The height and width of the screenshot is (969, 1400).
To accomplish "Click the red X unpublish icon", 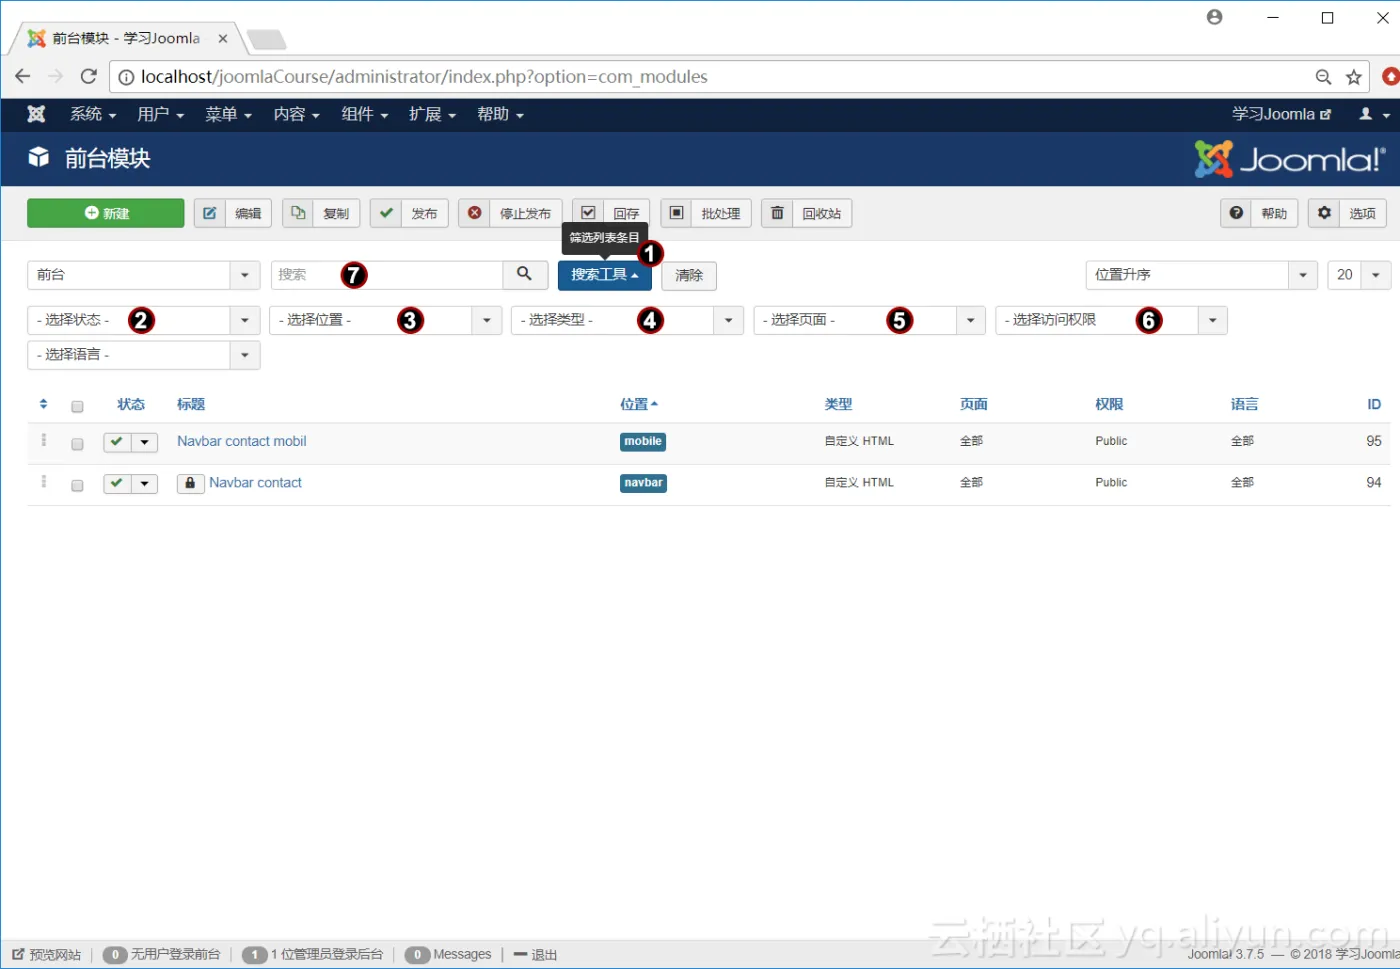I will [x=475, y=213].
